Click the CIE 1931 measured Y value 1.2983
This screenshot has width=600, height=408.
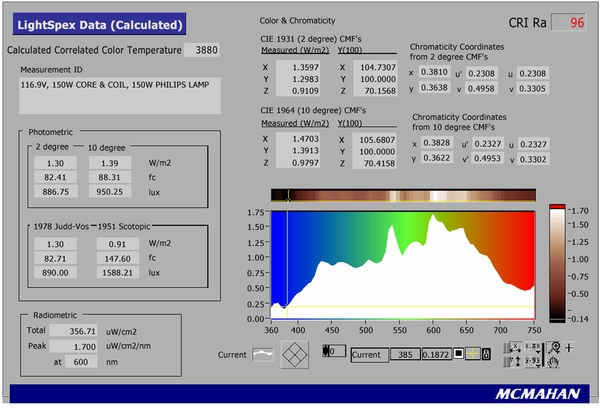[x=298, y=79]
